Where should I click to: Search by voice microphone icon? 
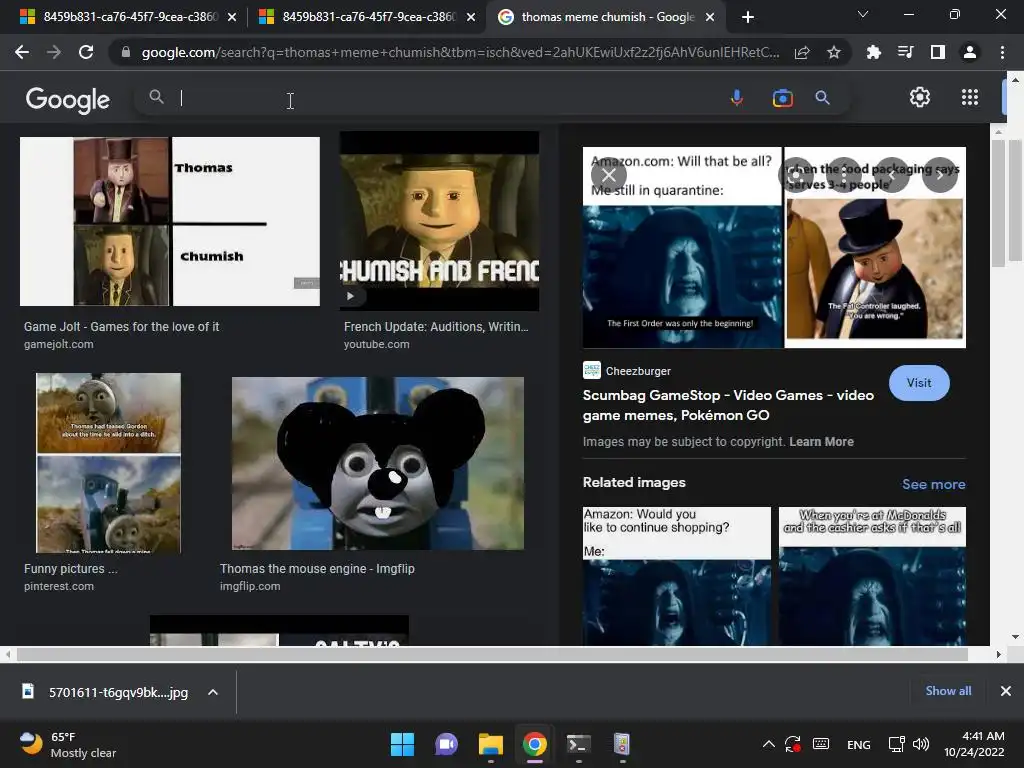tap(737, 98)
